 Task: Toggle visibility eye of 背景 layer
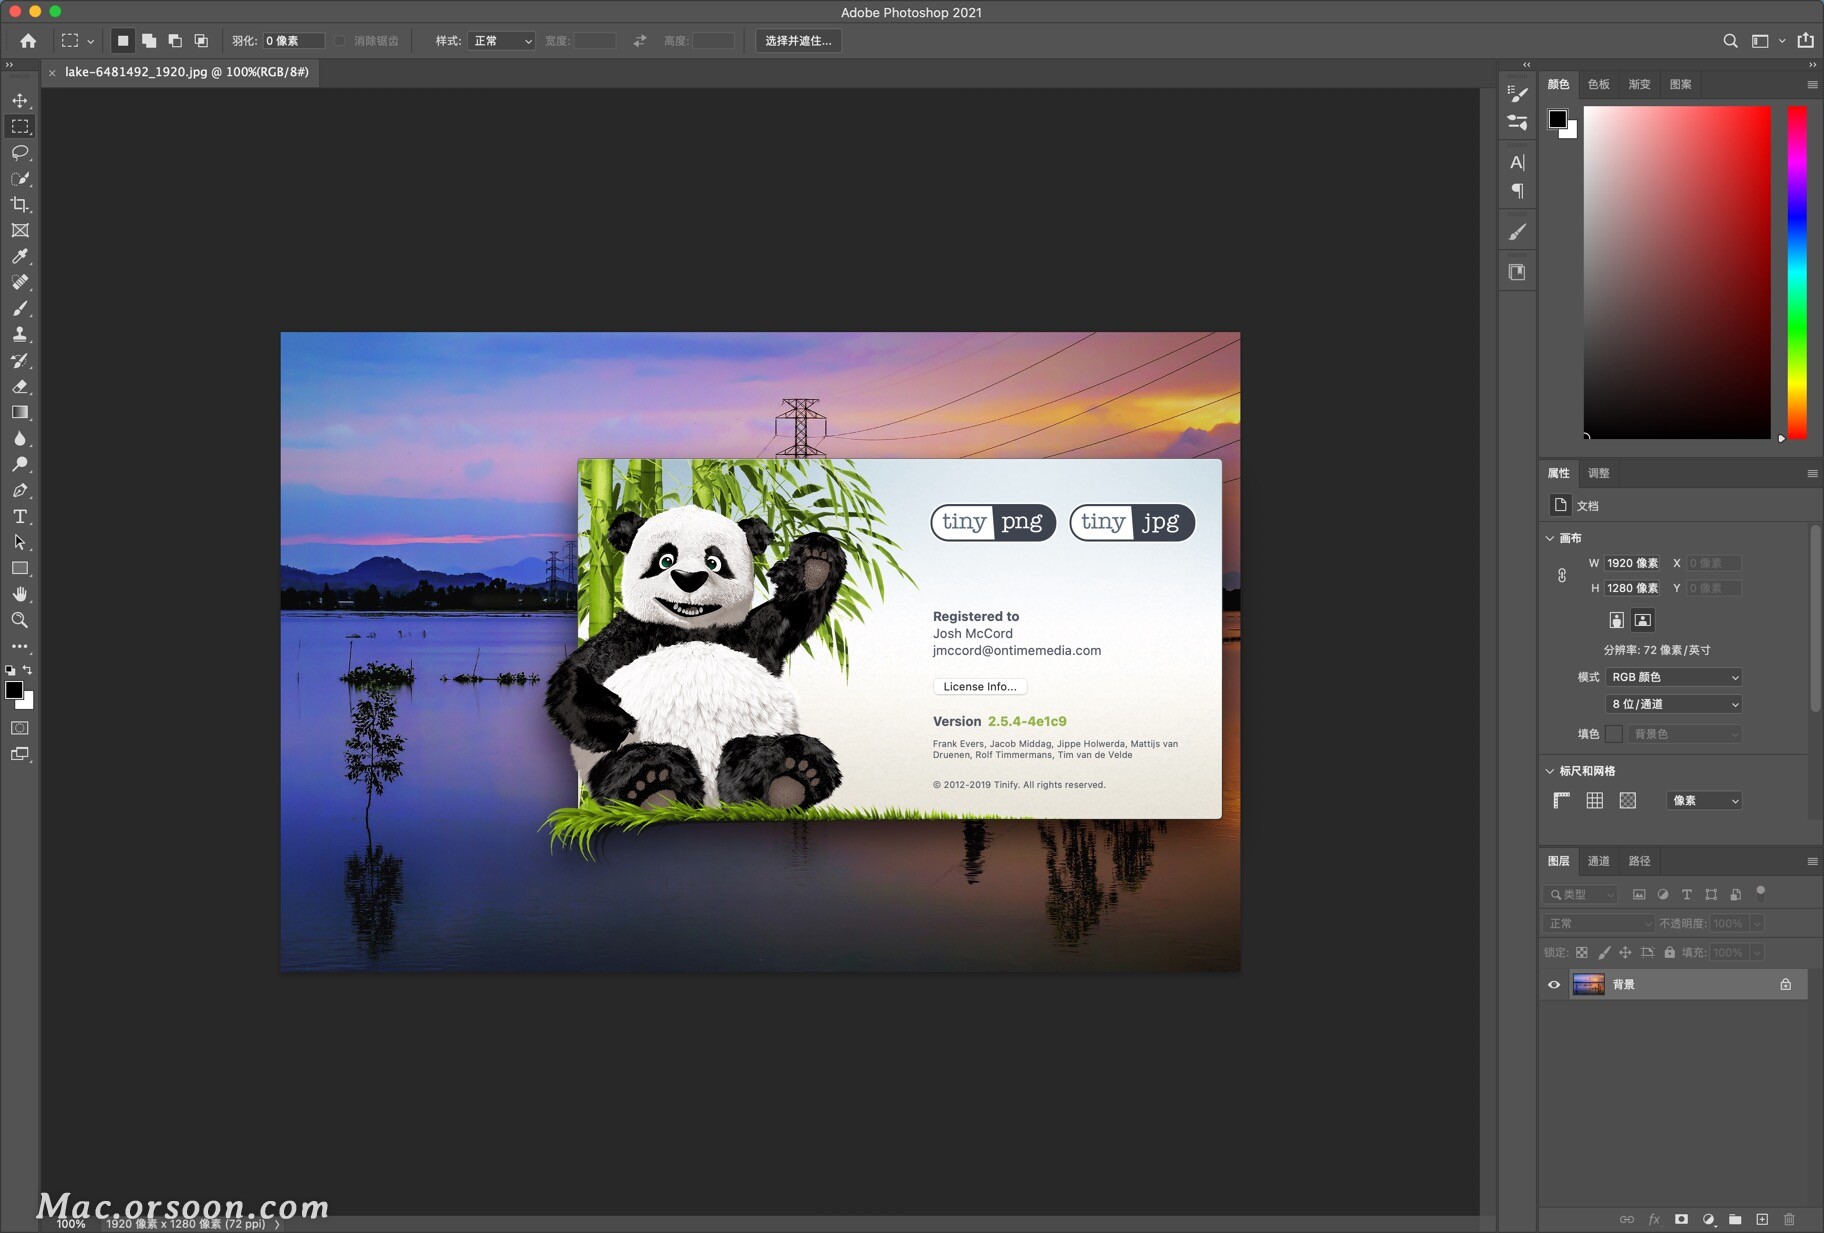click(x=1554, y=985)
